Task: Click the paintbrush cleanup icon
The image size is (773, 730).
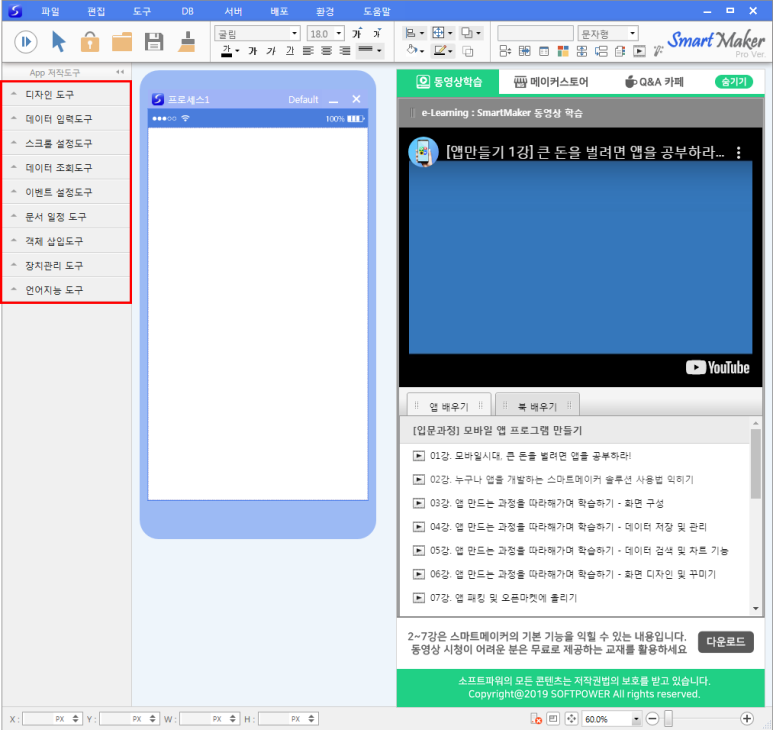Action: pyautogui.click(x=186, y=42)
